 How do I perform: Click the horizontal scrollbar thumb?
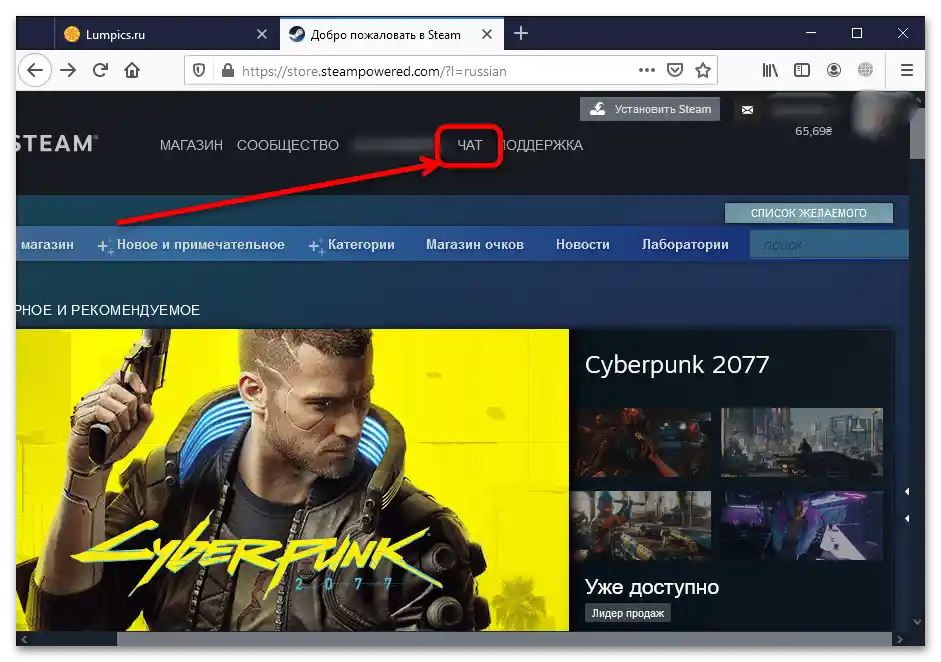click(x=504, y=640)
